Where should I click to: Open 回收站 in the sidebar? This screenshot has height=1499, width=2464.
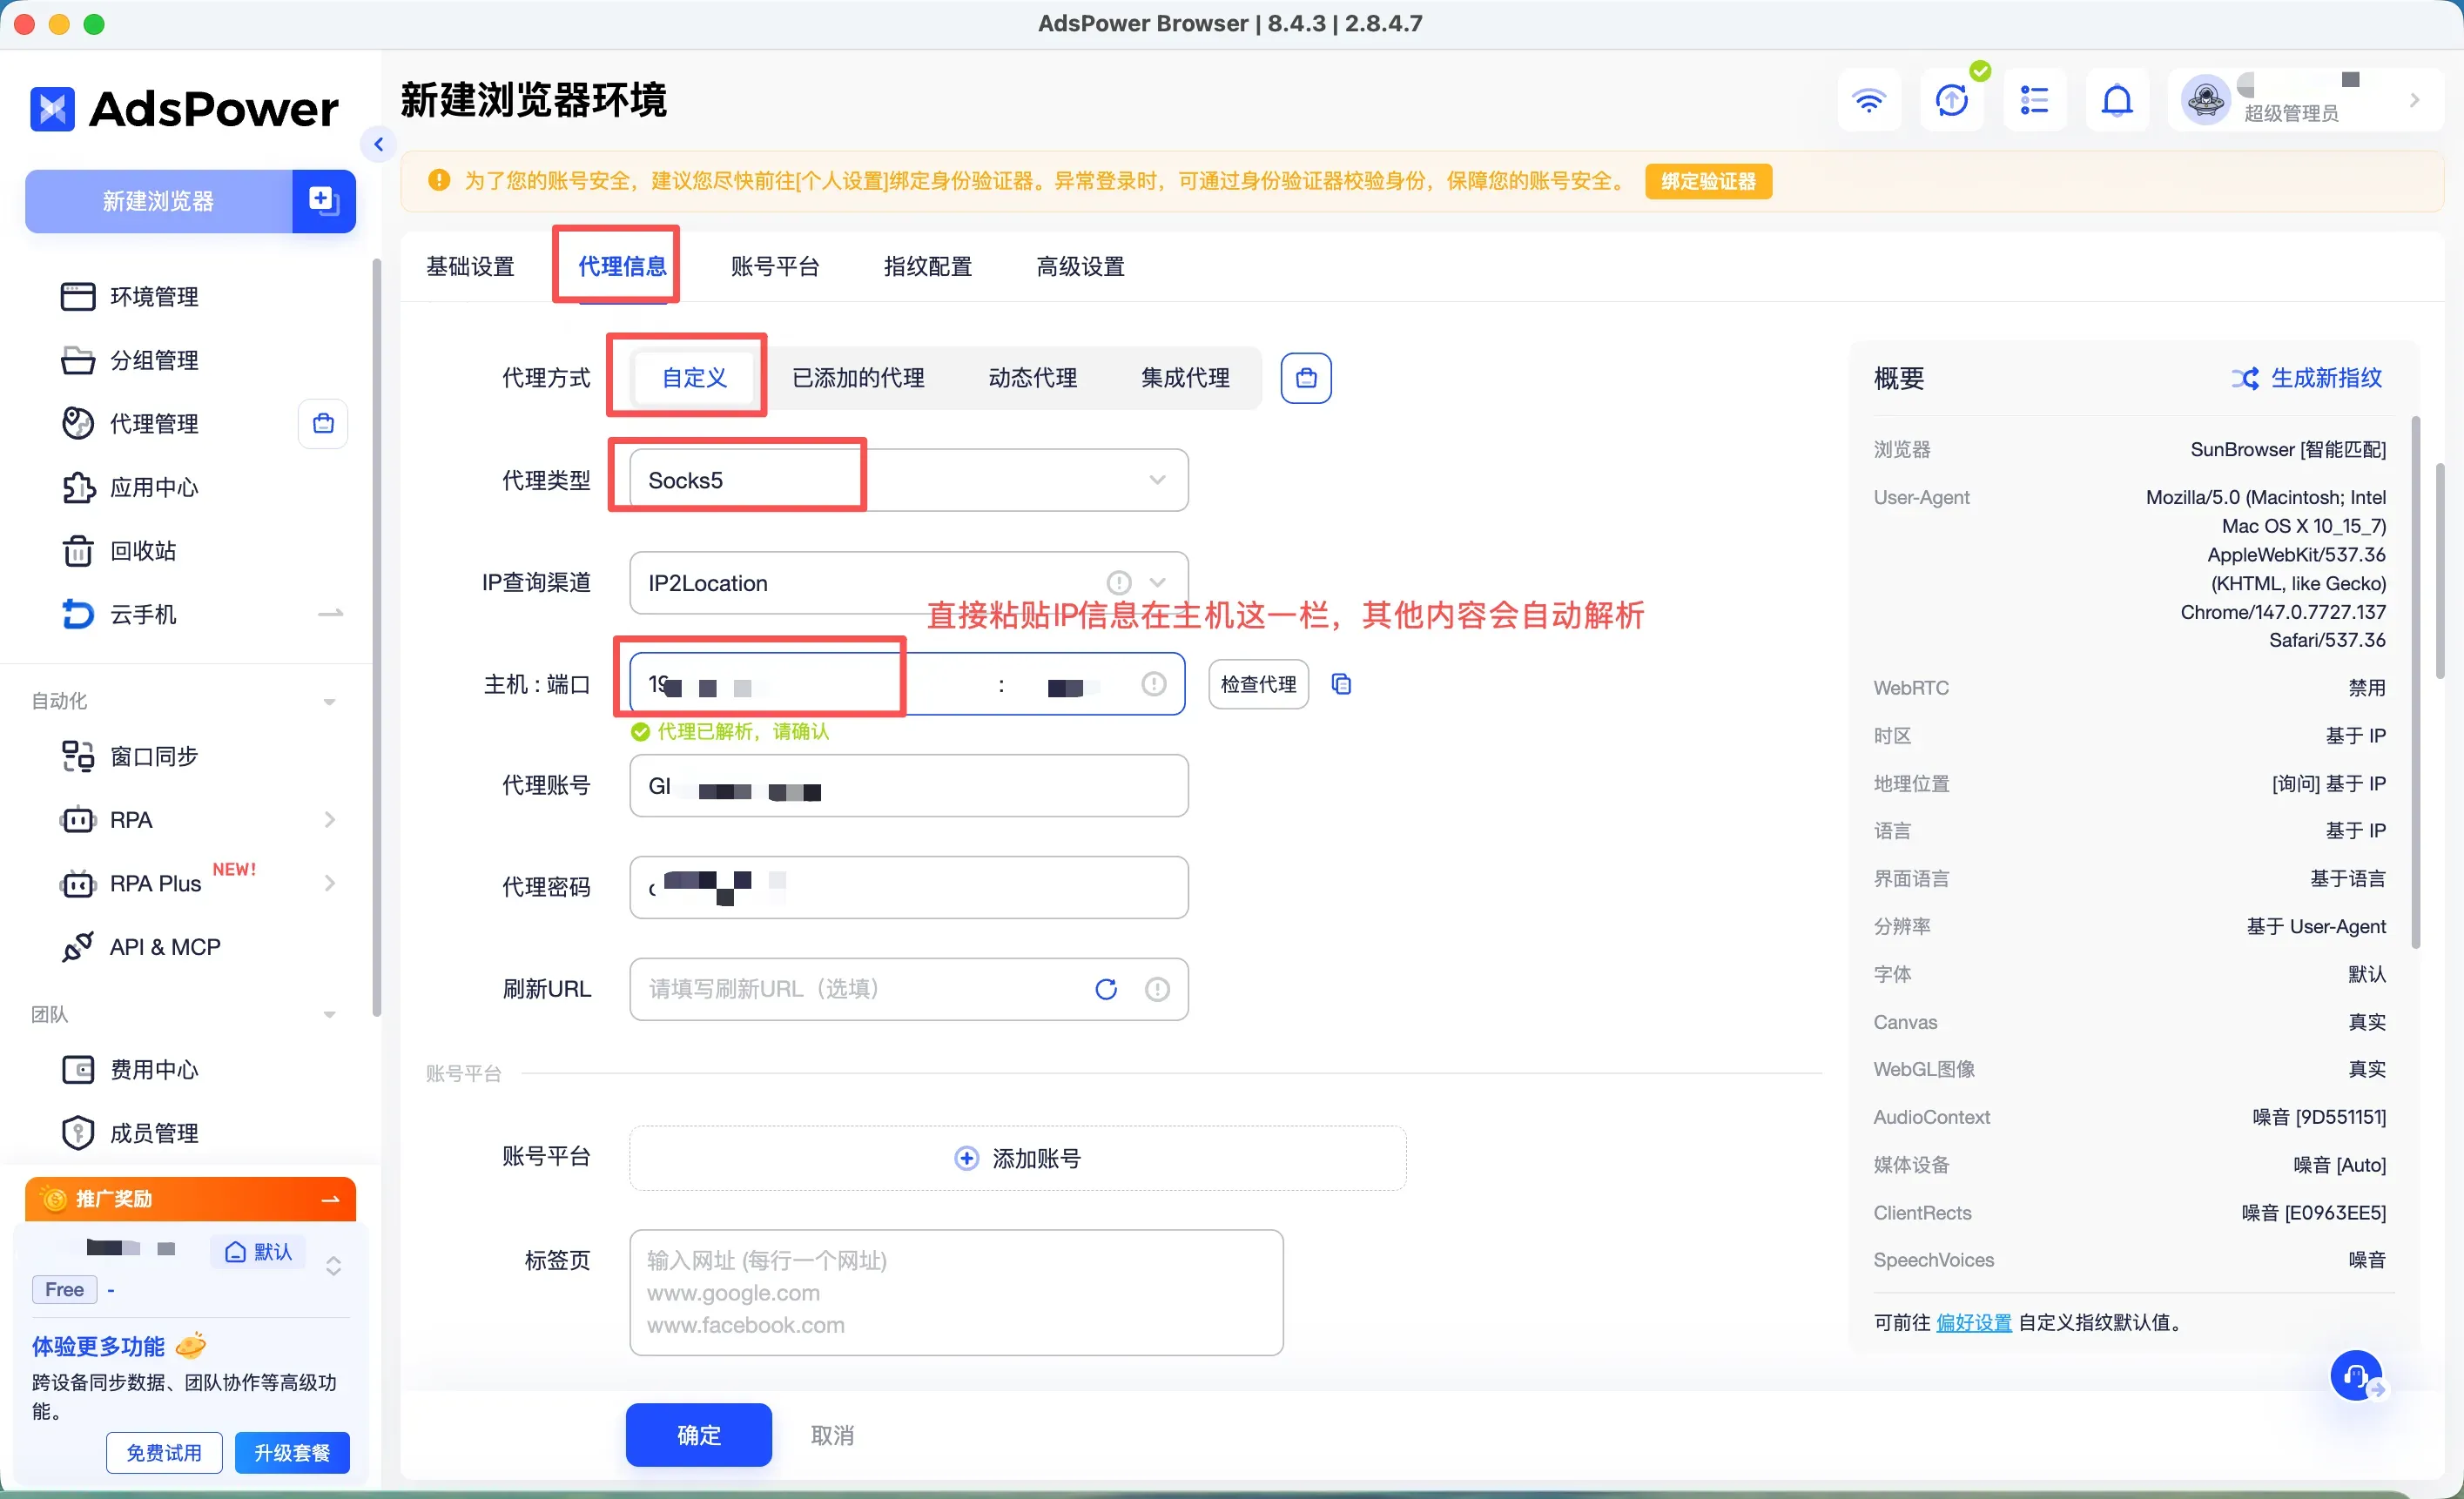(143, 550)
